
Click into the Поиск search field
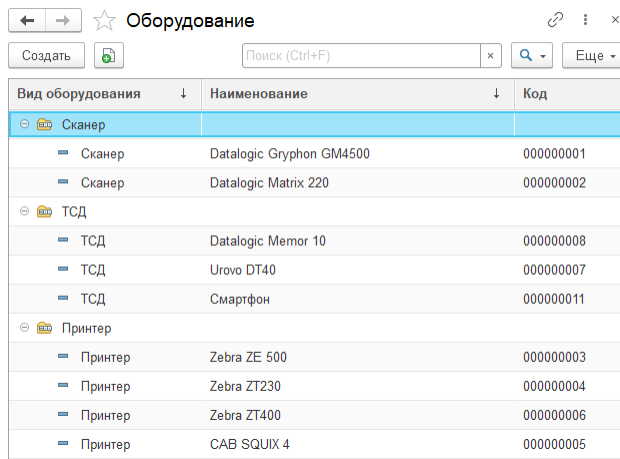click(x=360, y=56)
